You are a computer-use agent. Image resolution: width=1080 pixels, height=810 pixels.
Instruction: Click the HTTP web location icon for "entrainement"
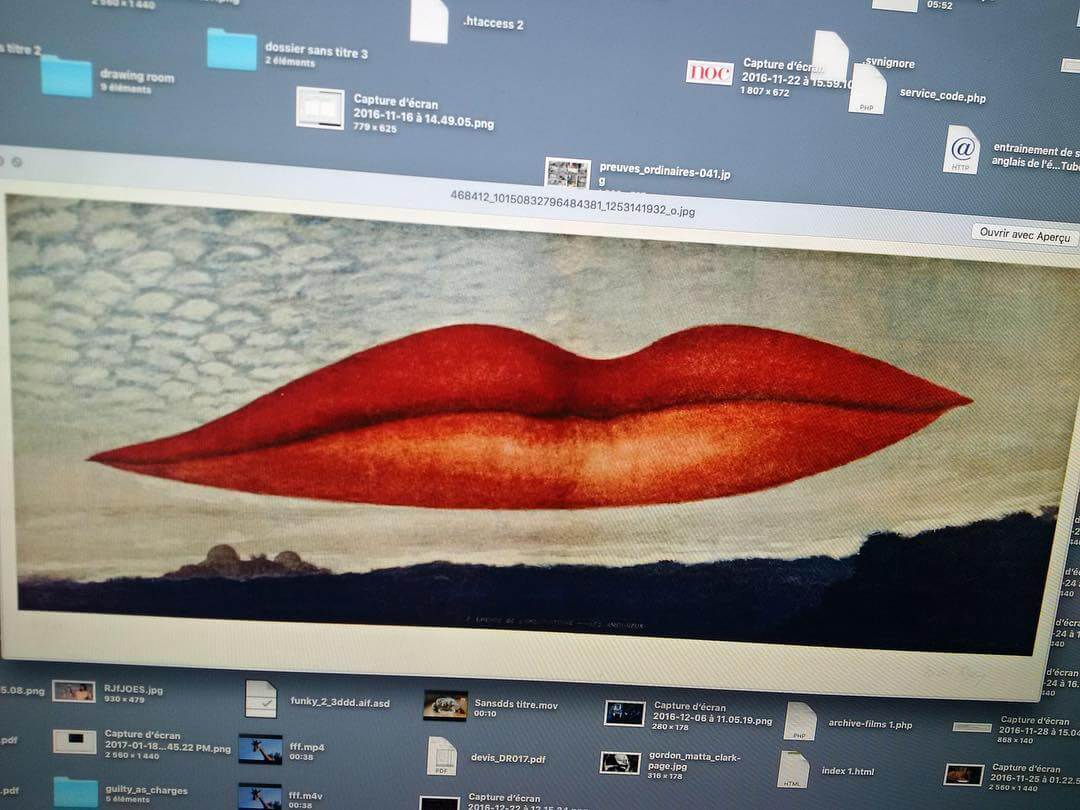tap(962, 149)
